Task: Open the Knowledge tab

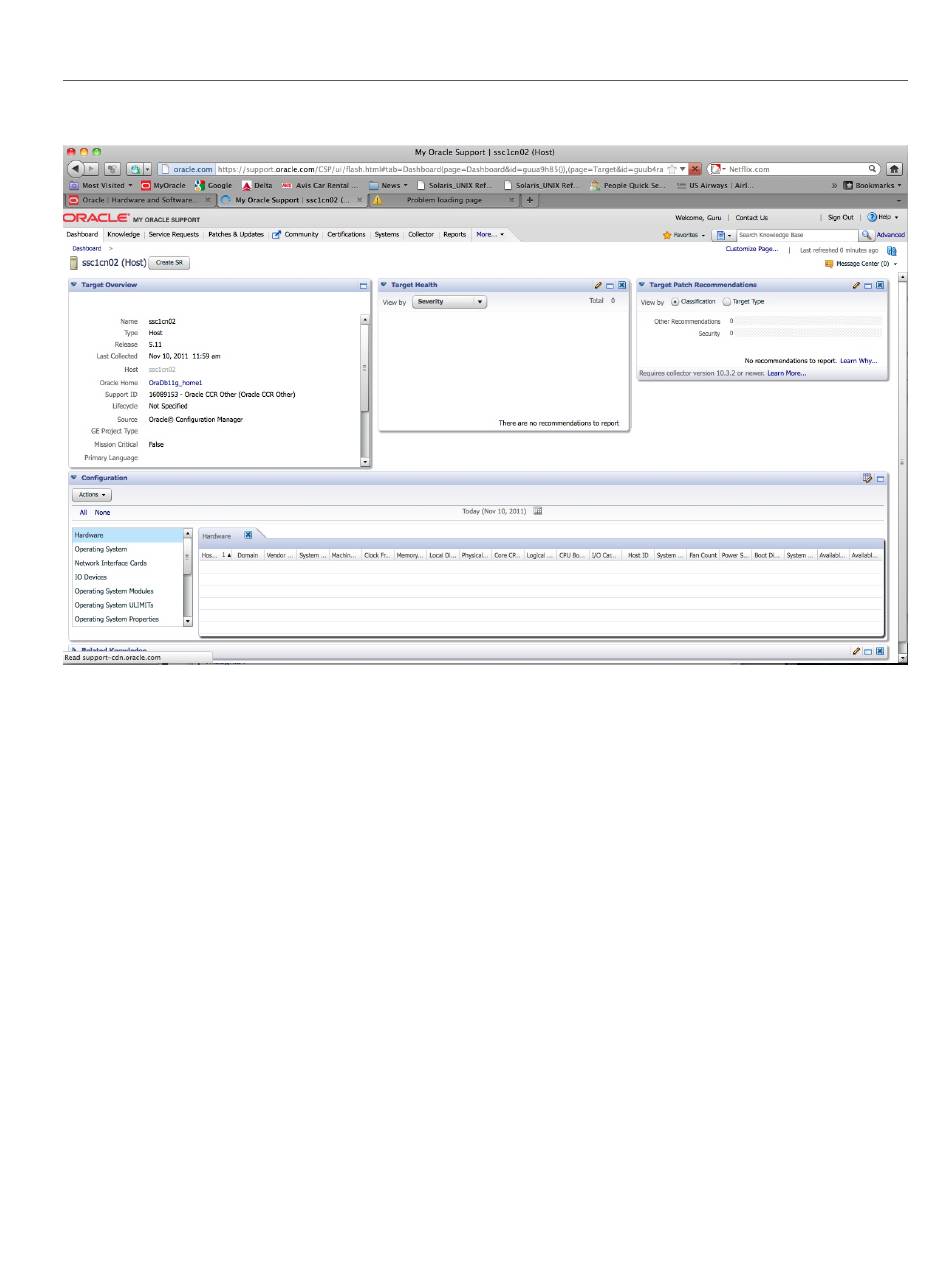Action: point(123,234)
